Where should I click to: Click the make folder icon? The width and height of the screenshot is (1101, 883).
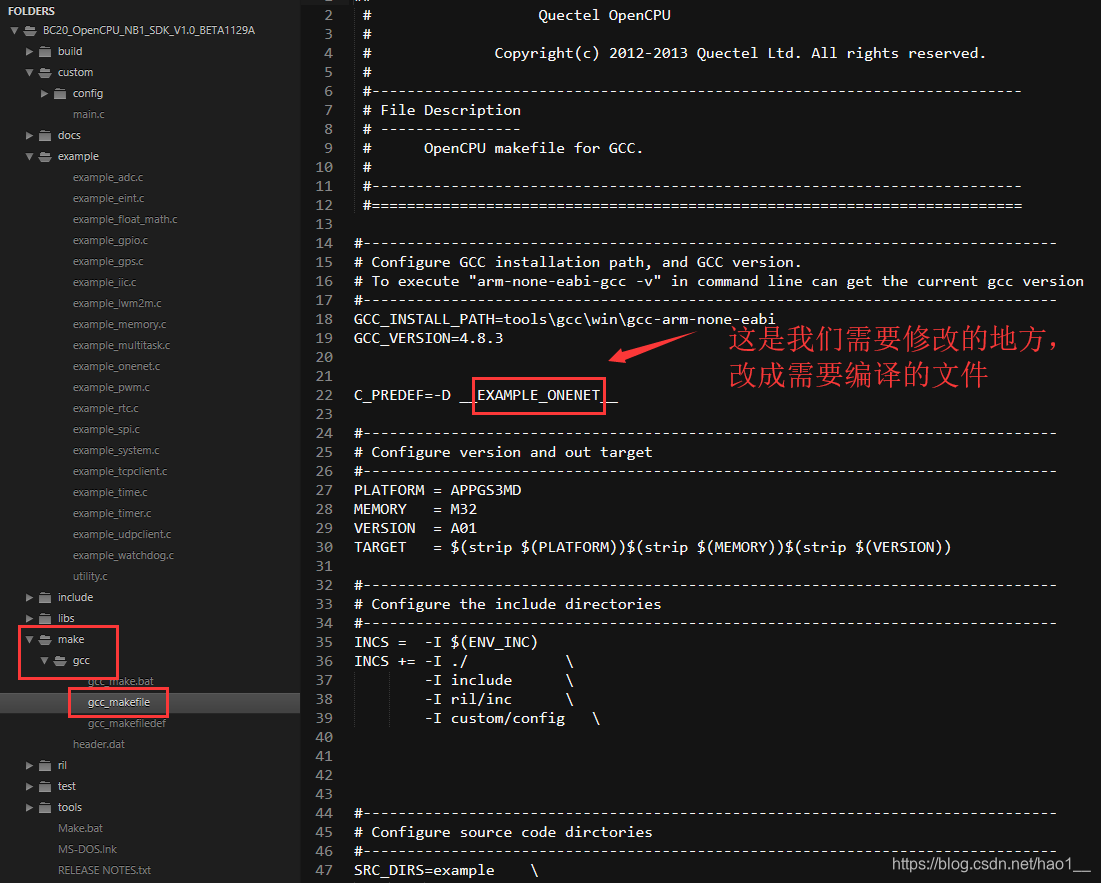(45, 640)
